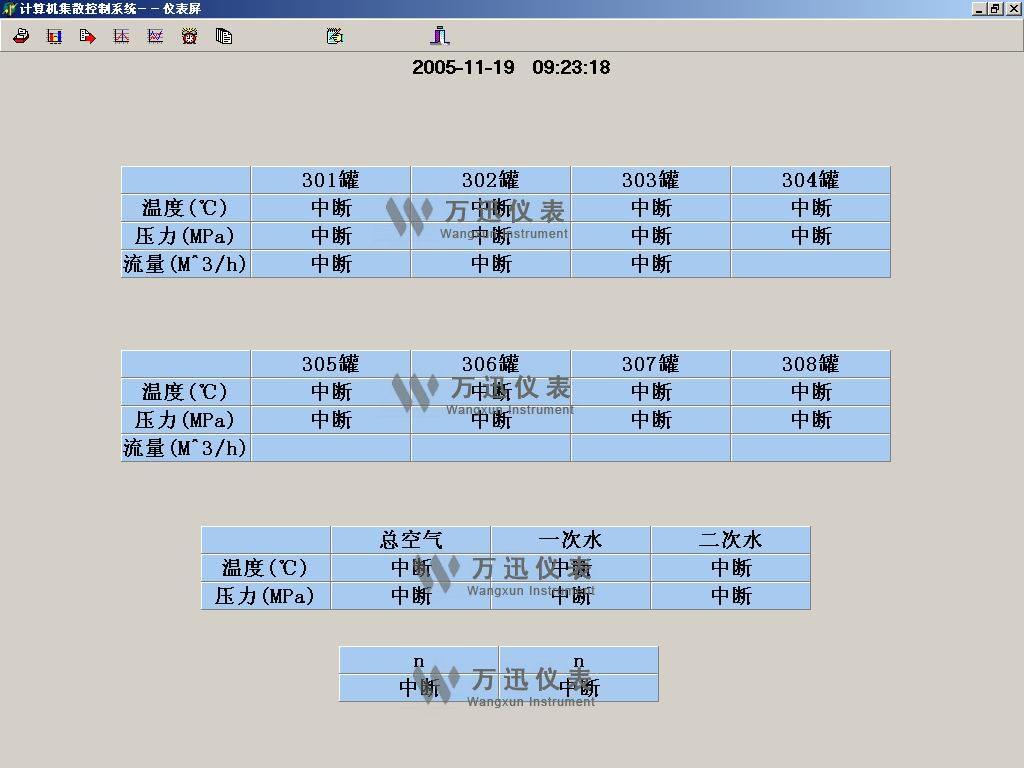Click the print icon in the toolbar
Screen dimensions: 1024x768
click(20, 36)
